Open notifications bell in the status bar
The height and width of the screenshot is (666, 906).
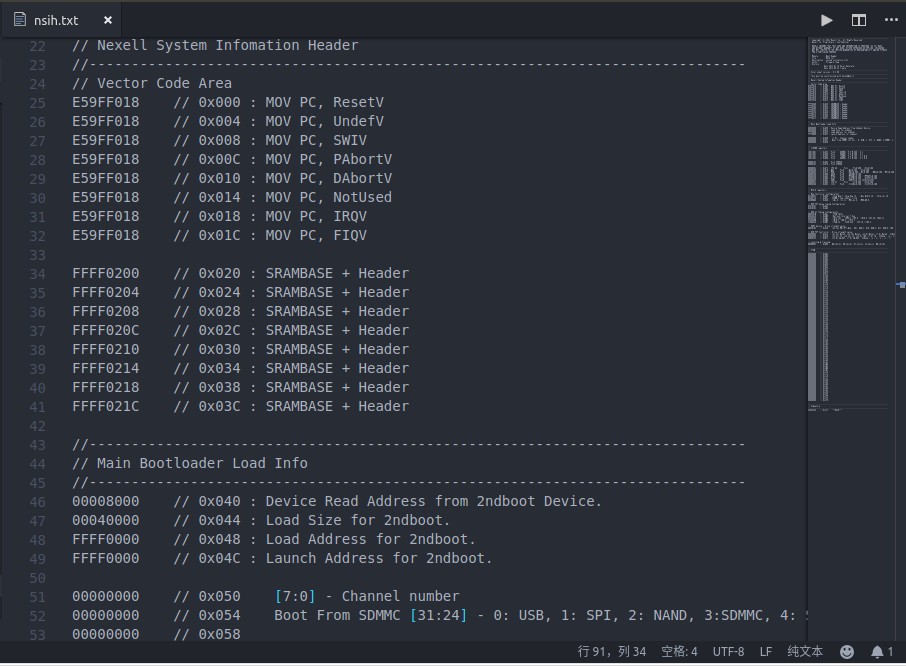[882, 652]
